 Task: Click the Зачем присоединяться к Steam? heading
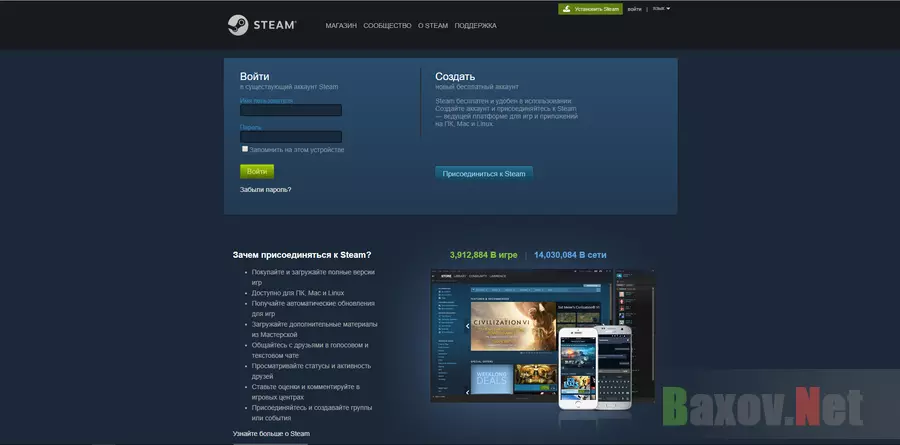[302, 255]
